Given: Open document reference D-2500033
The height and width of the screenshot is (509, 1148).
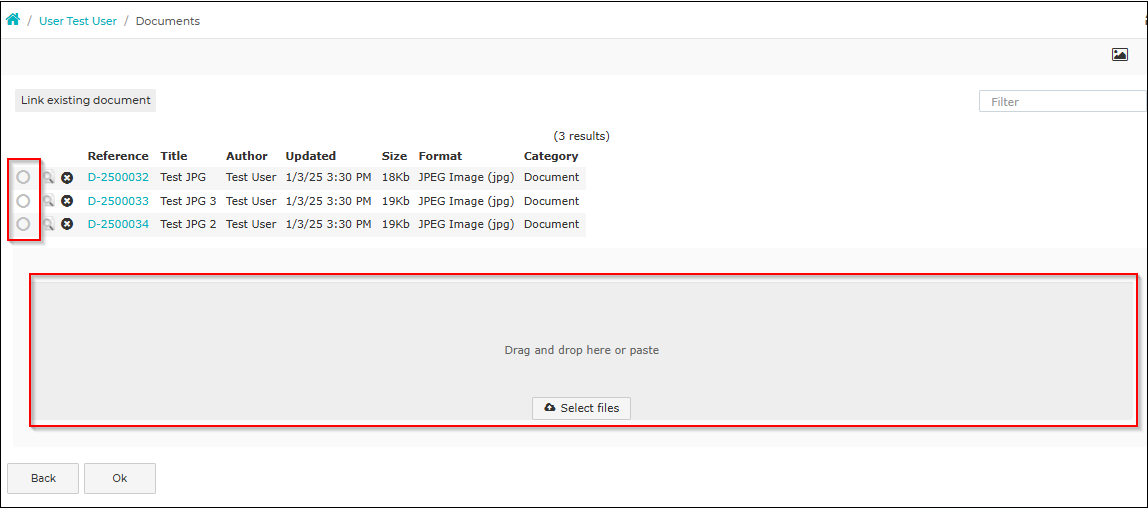Looking at the screenshot, I should [118, 201].
